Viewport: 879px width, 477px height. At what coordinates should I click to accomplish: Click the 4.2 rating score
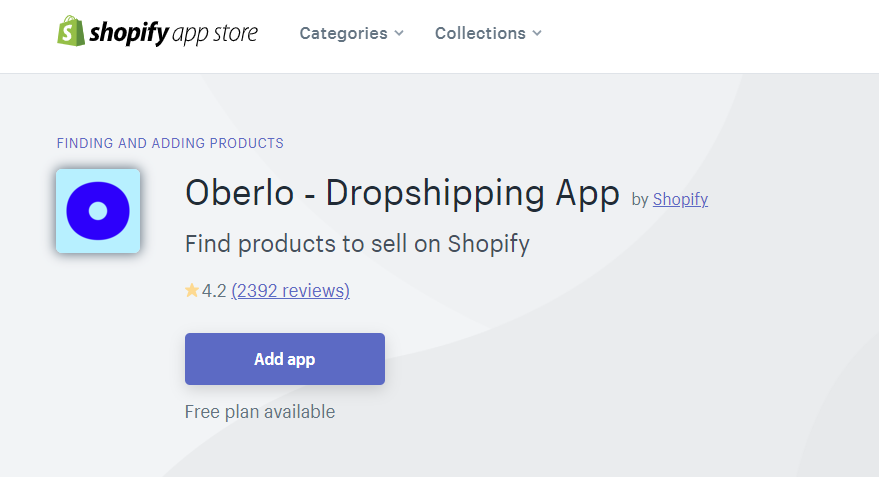214,290
